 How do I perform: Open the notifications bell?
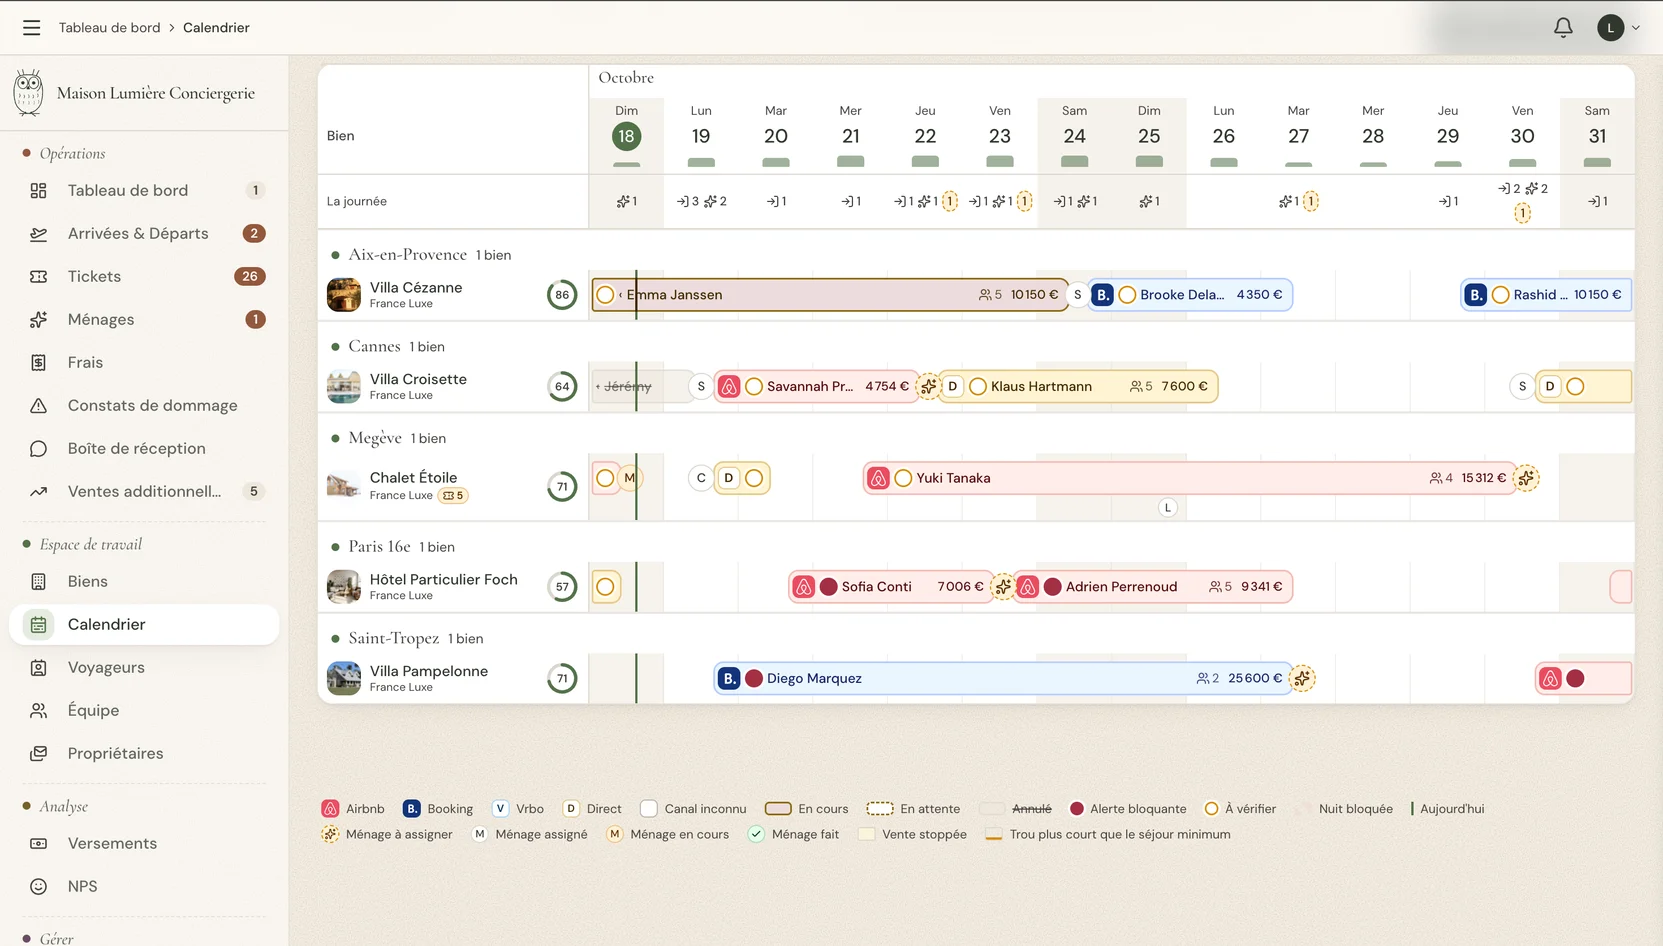pyautogui.click(x=1563, y=28)
